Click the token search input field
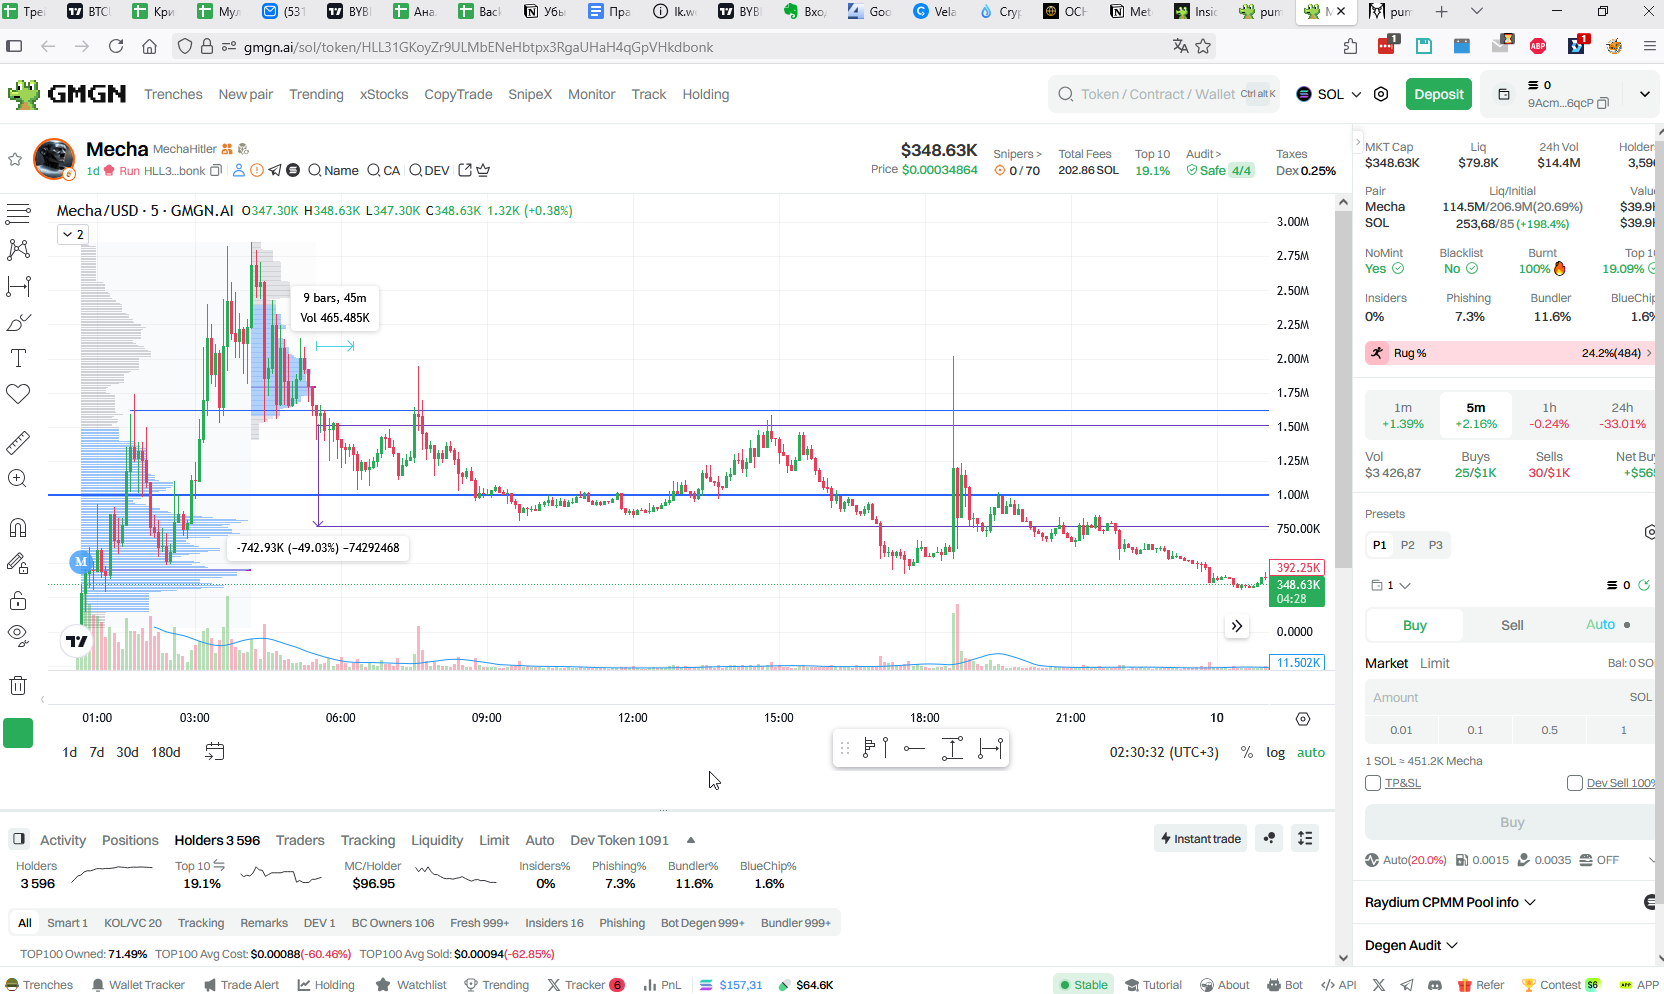Screen dimensions: 1664x994 coord(1164,94)
